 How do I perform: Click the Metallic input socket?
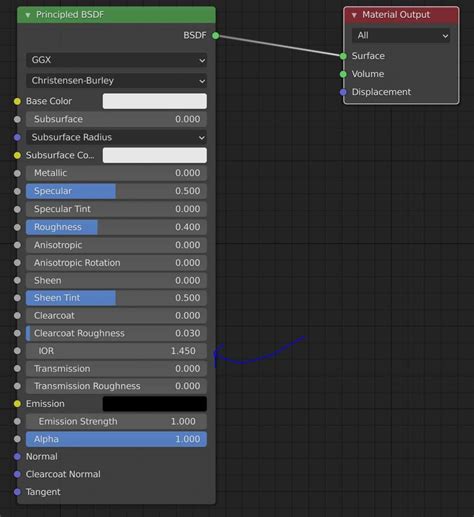coord(17,173)
